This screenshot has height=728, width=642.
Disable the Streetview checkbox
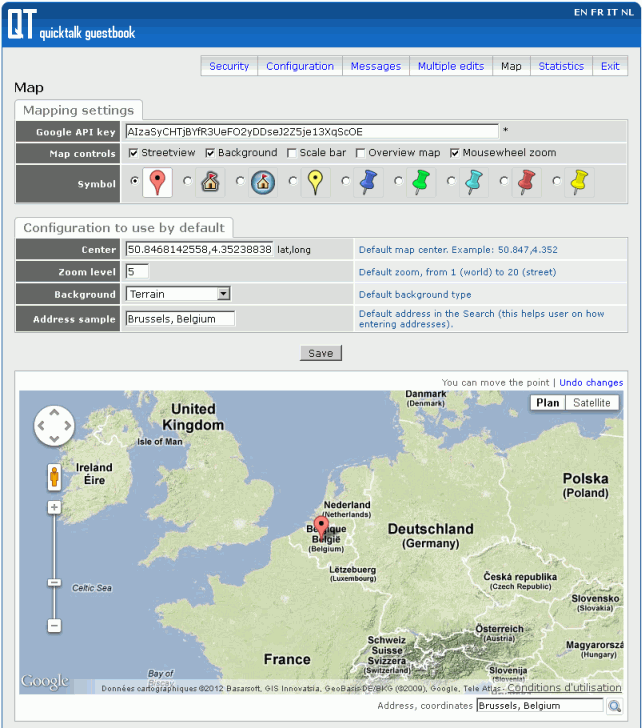[134, 153]
